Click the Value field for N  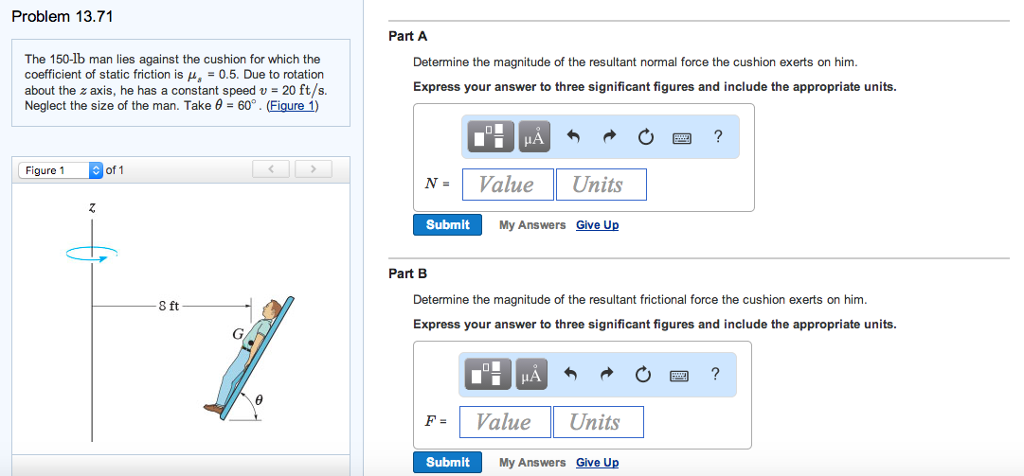tap(507, 184)
